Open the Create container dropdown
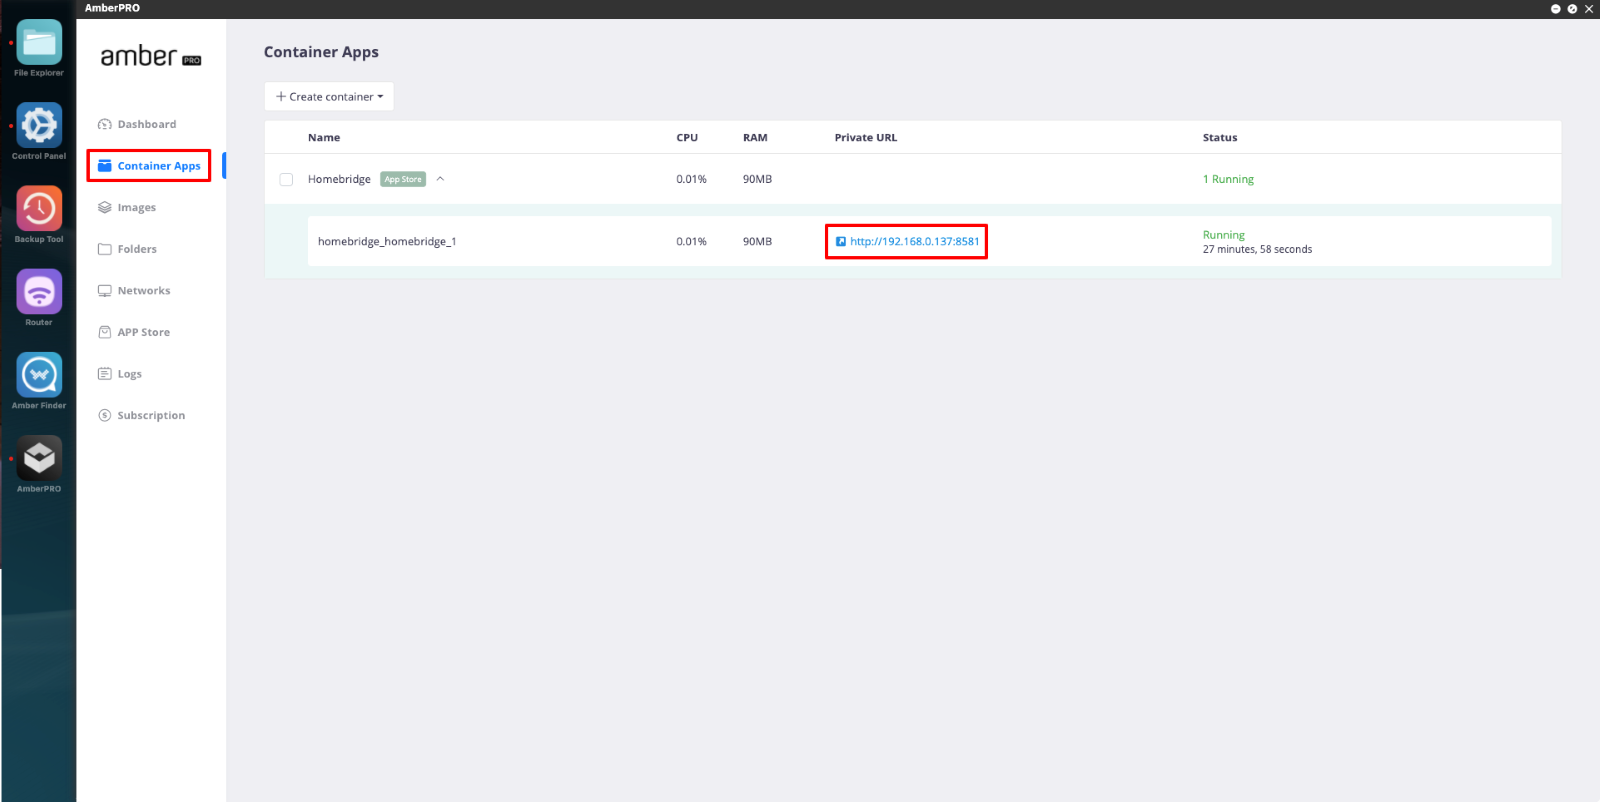 coord(329,97)
